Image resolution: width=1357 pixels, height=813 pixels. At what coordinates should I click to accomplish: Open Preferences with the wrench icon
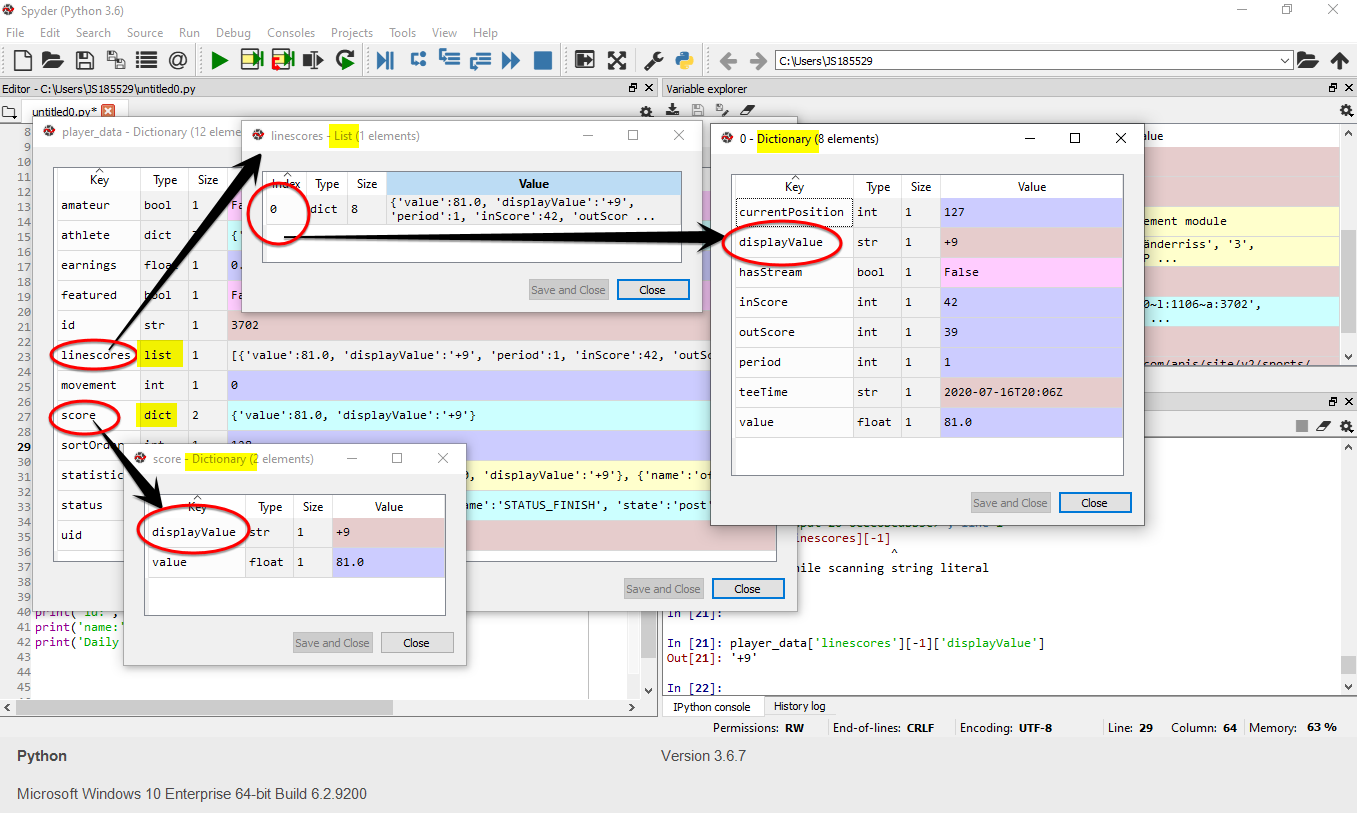653,60
